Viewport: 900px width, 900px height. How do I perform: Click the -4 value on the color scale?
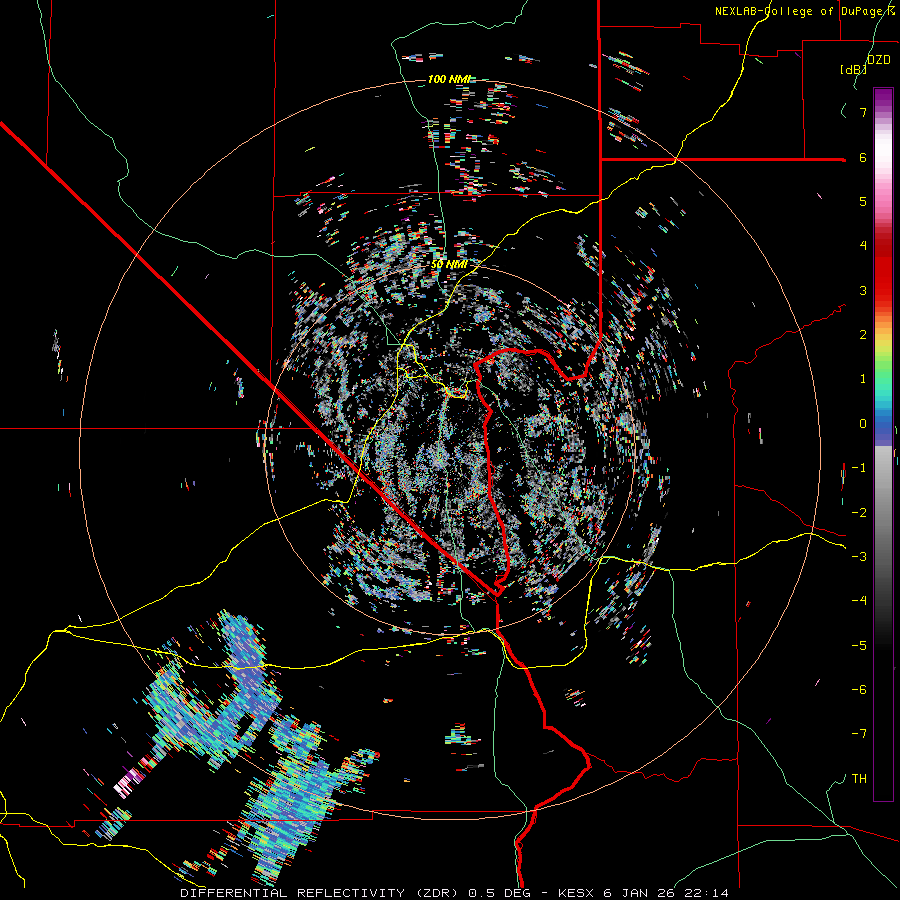tap(859, 601)
